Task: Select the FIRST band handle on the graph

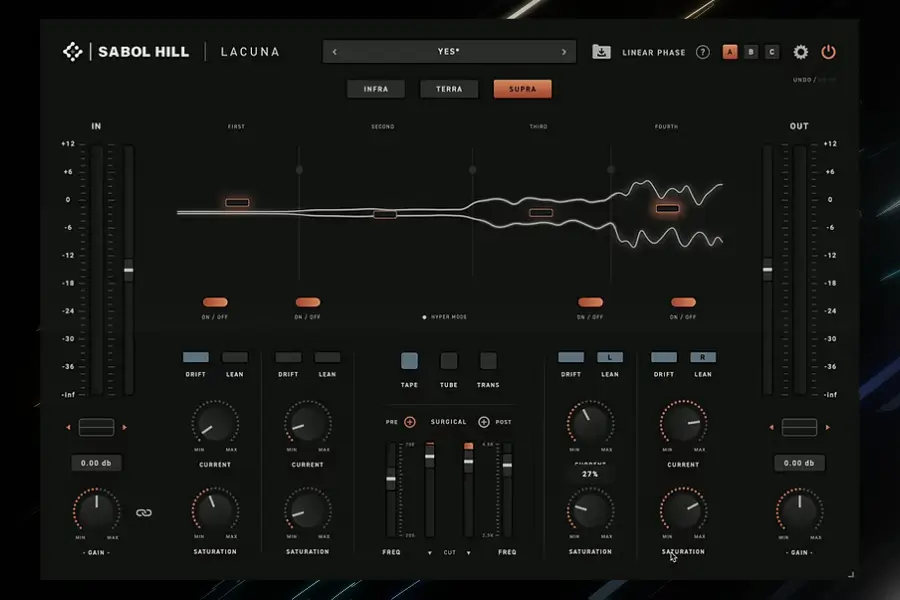Action: point(237,203)
